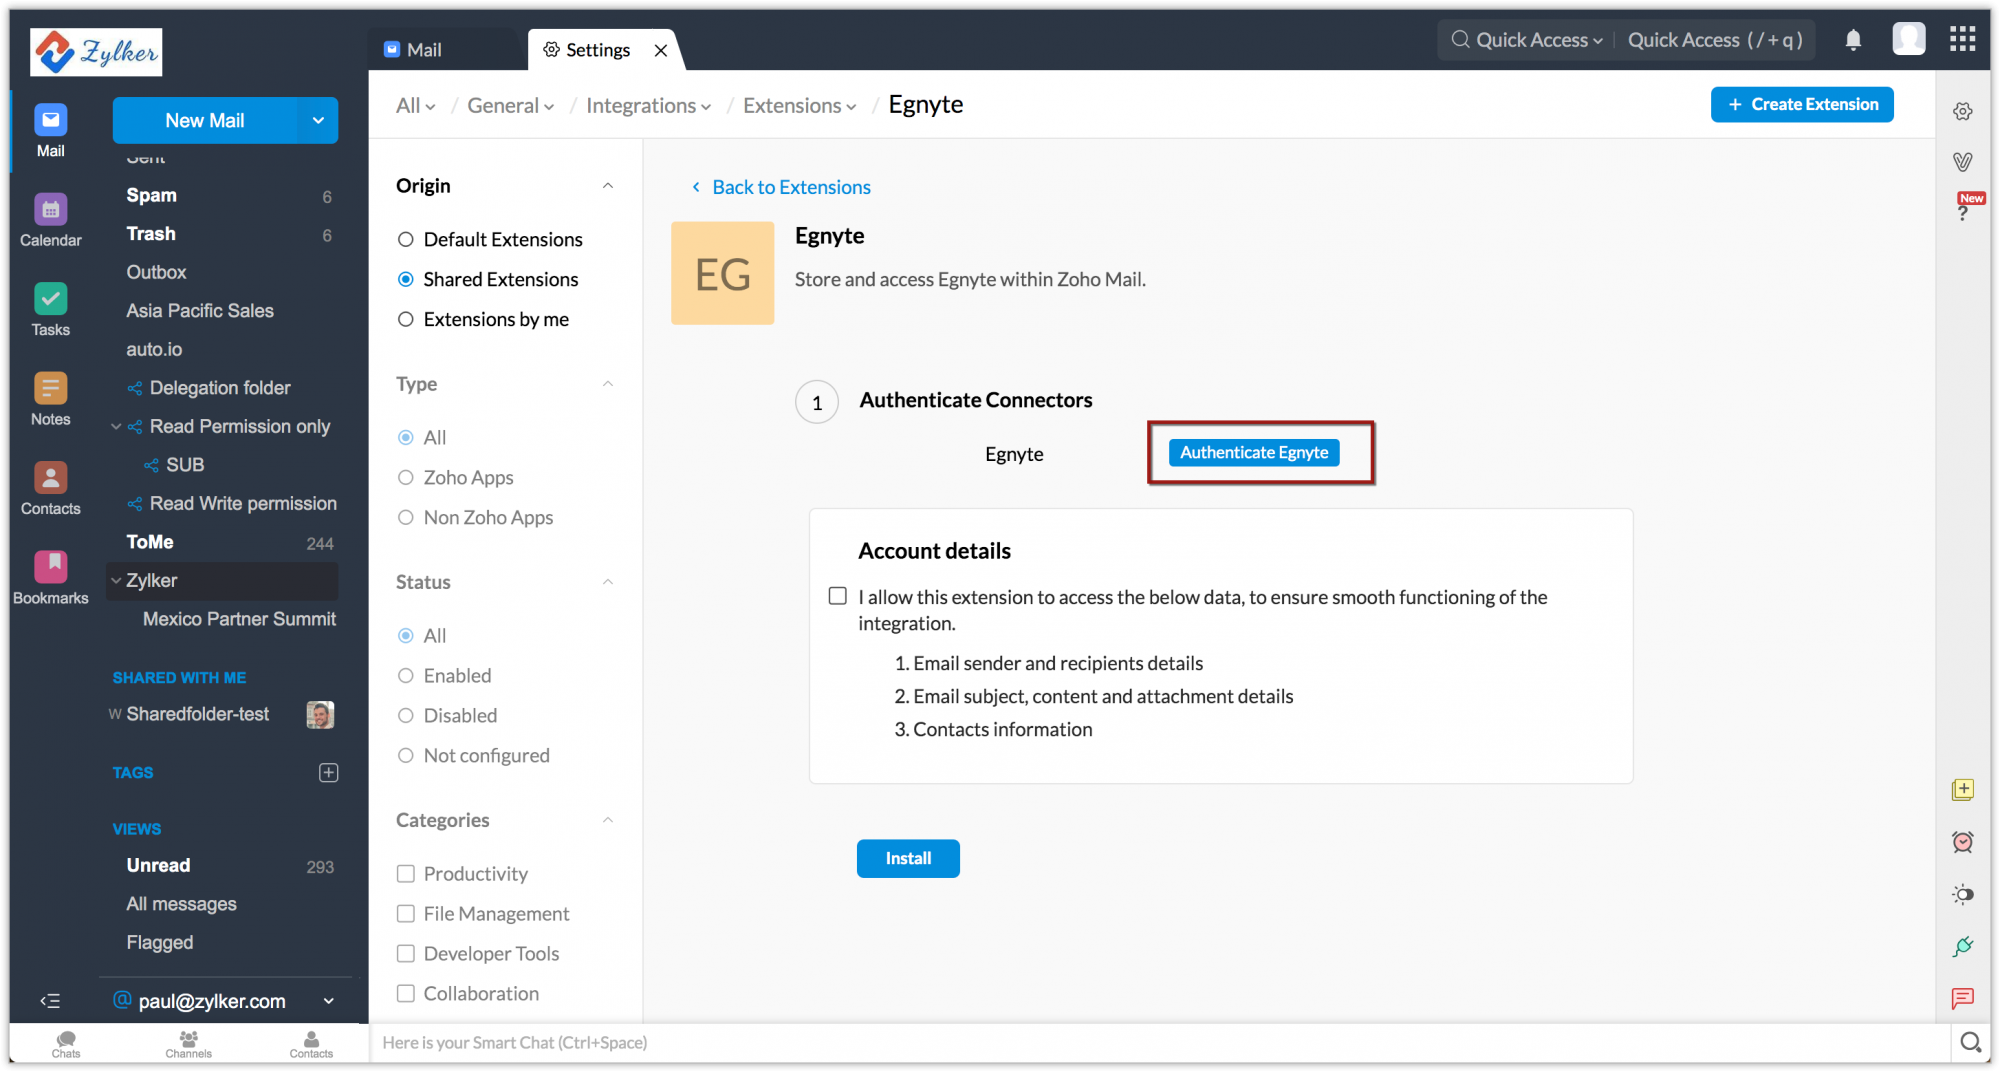Open the Calendar app icon

tap(51, 220)
